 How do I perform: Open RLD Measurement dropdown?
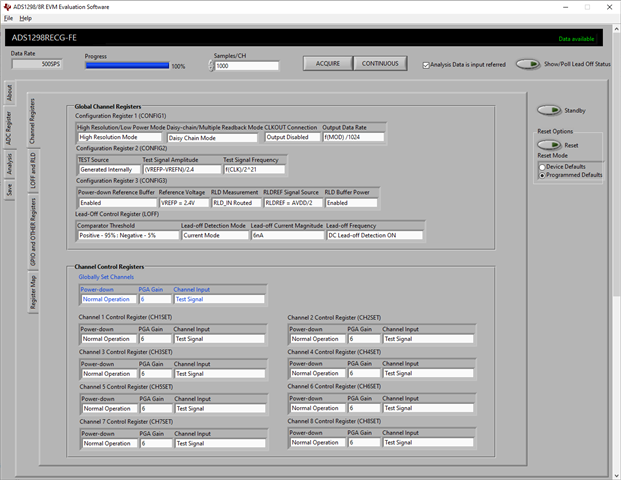coord(236,203)
